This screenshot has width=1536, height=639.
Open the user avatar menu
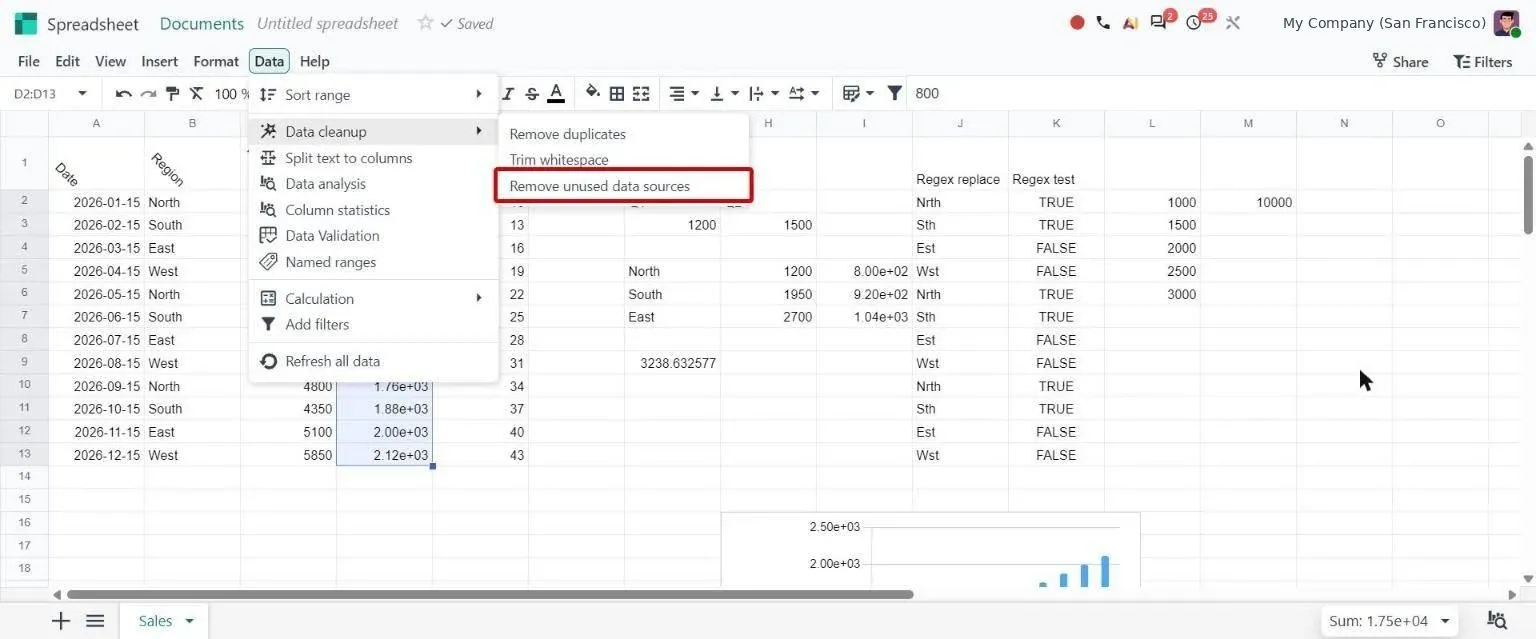click(x=1506, y=23)
